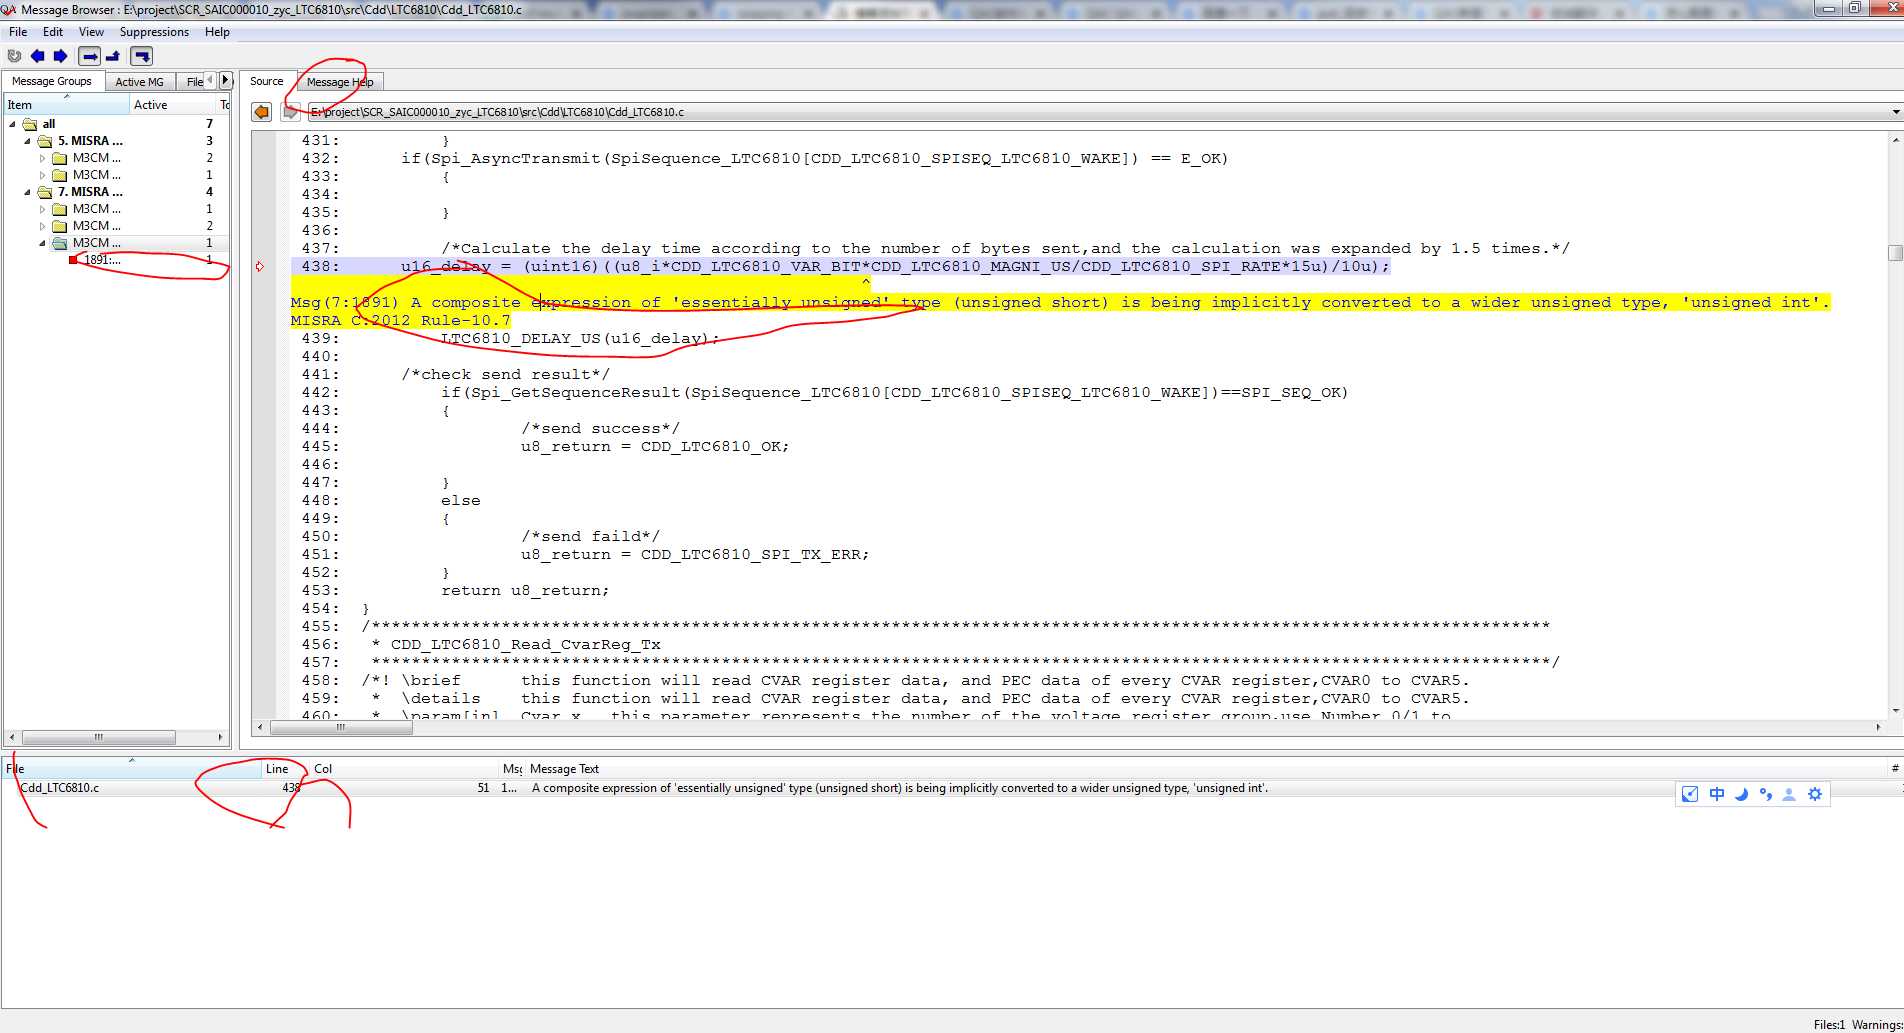Click the Source pane horizontal scrollbar thumb
Viewport: 1904px width, 1033px height.
(x=340, y=727)
